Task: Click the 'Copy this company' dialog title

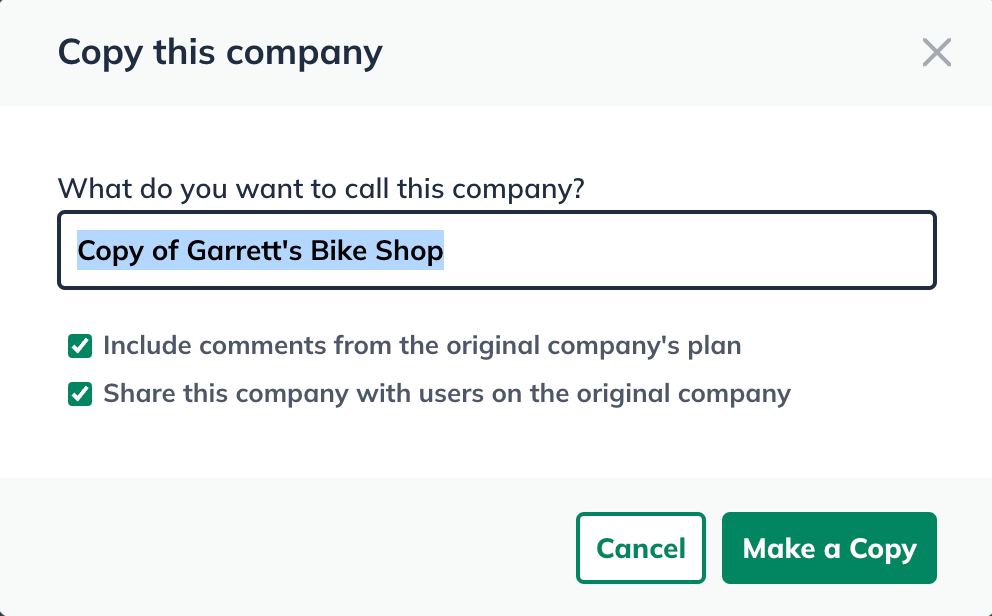Action: [220, 52]
